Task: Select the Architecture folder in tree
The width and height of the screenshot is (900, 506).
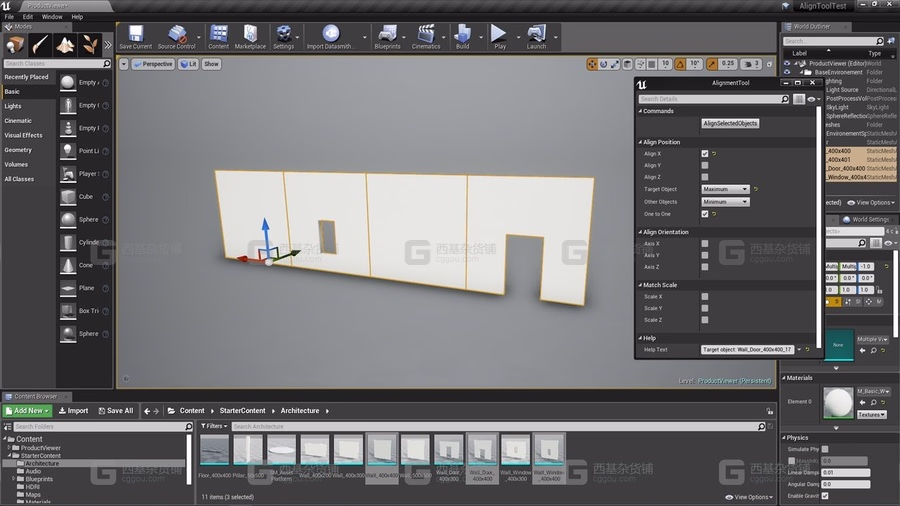Action: click(41, 464)
